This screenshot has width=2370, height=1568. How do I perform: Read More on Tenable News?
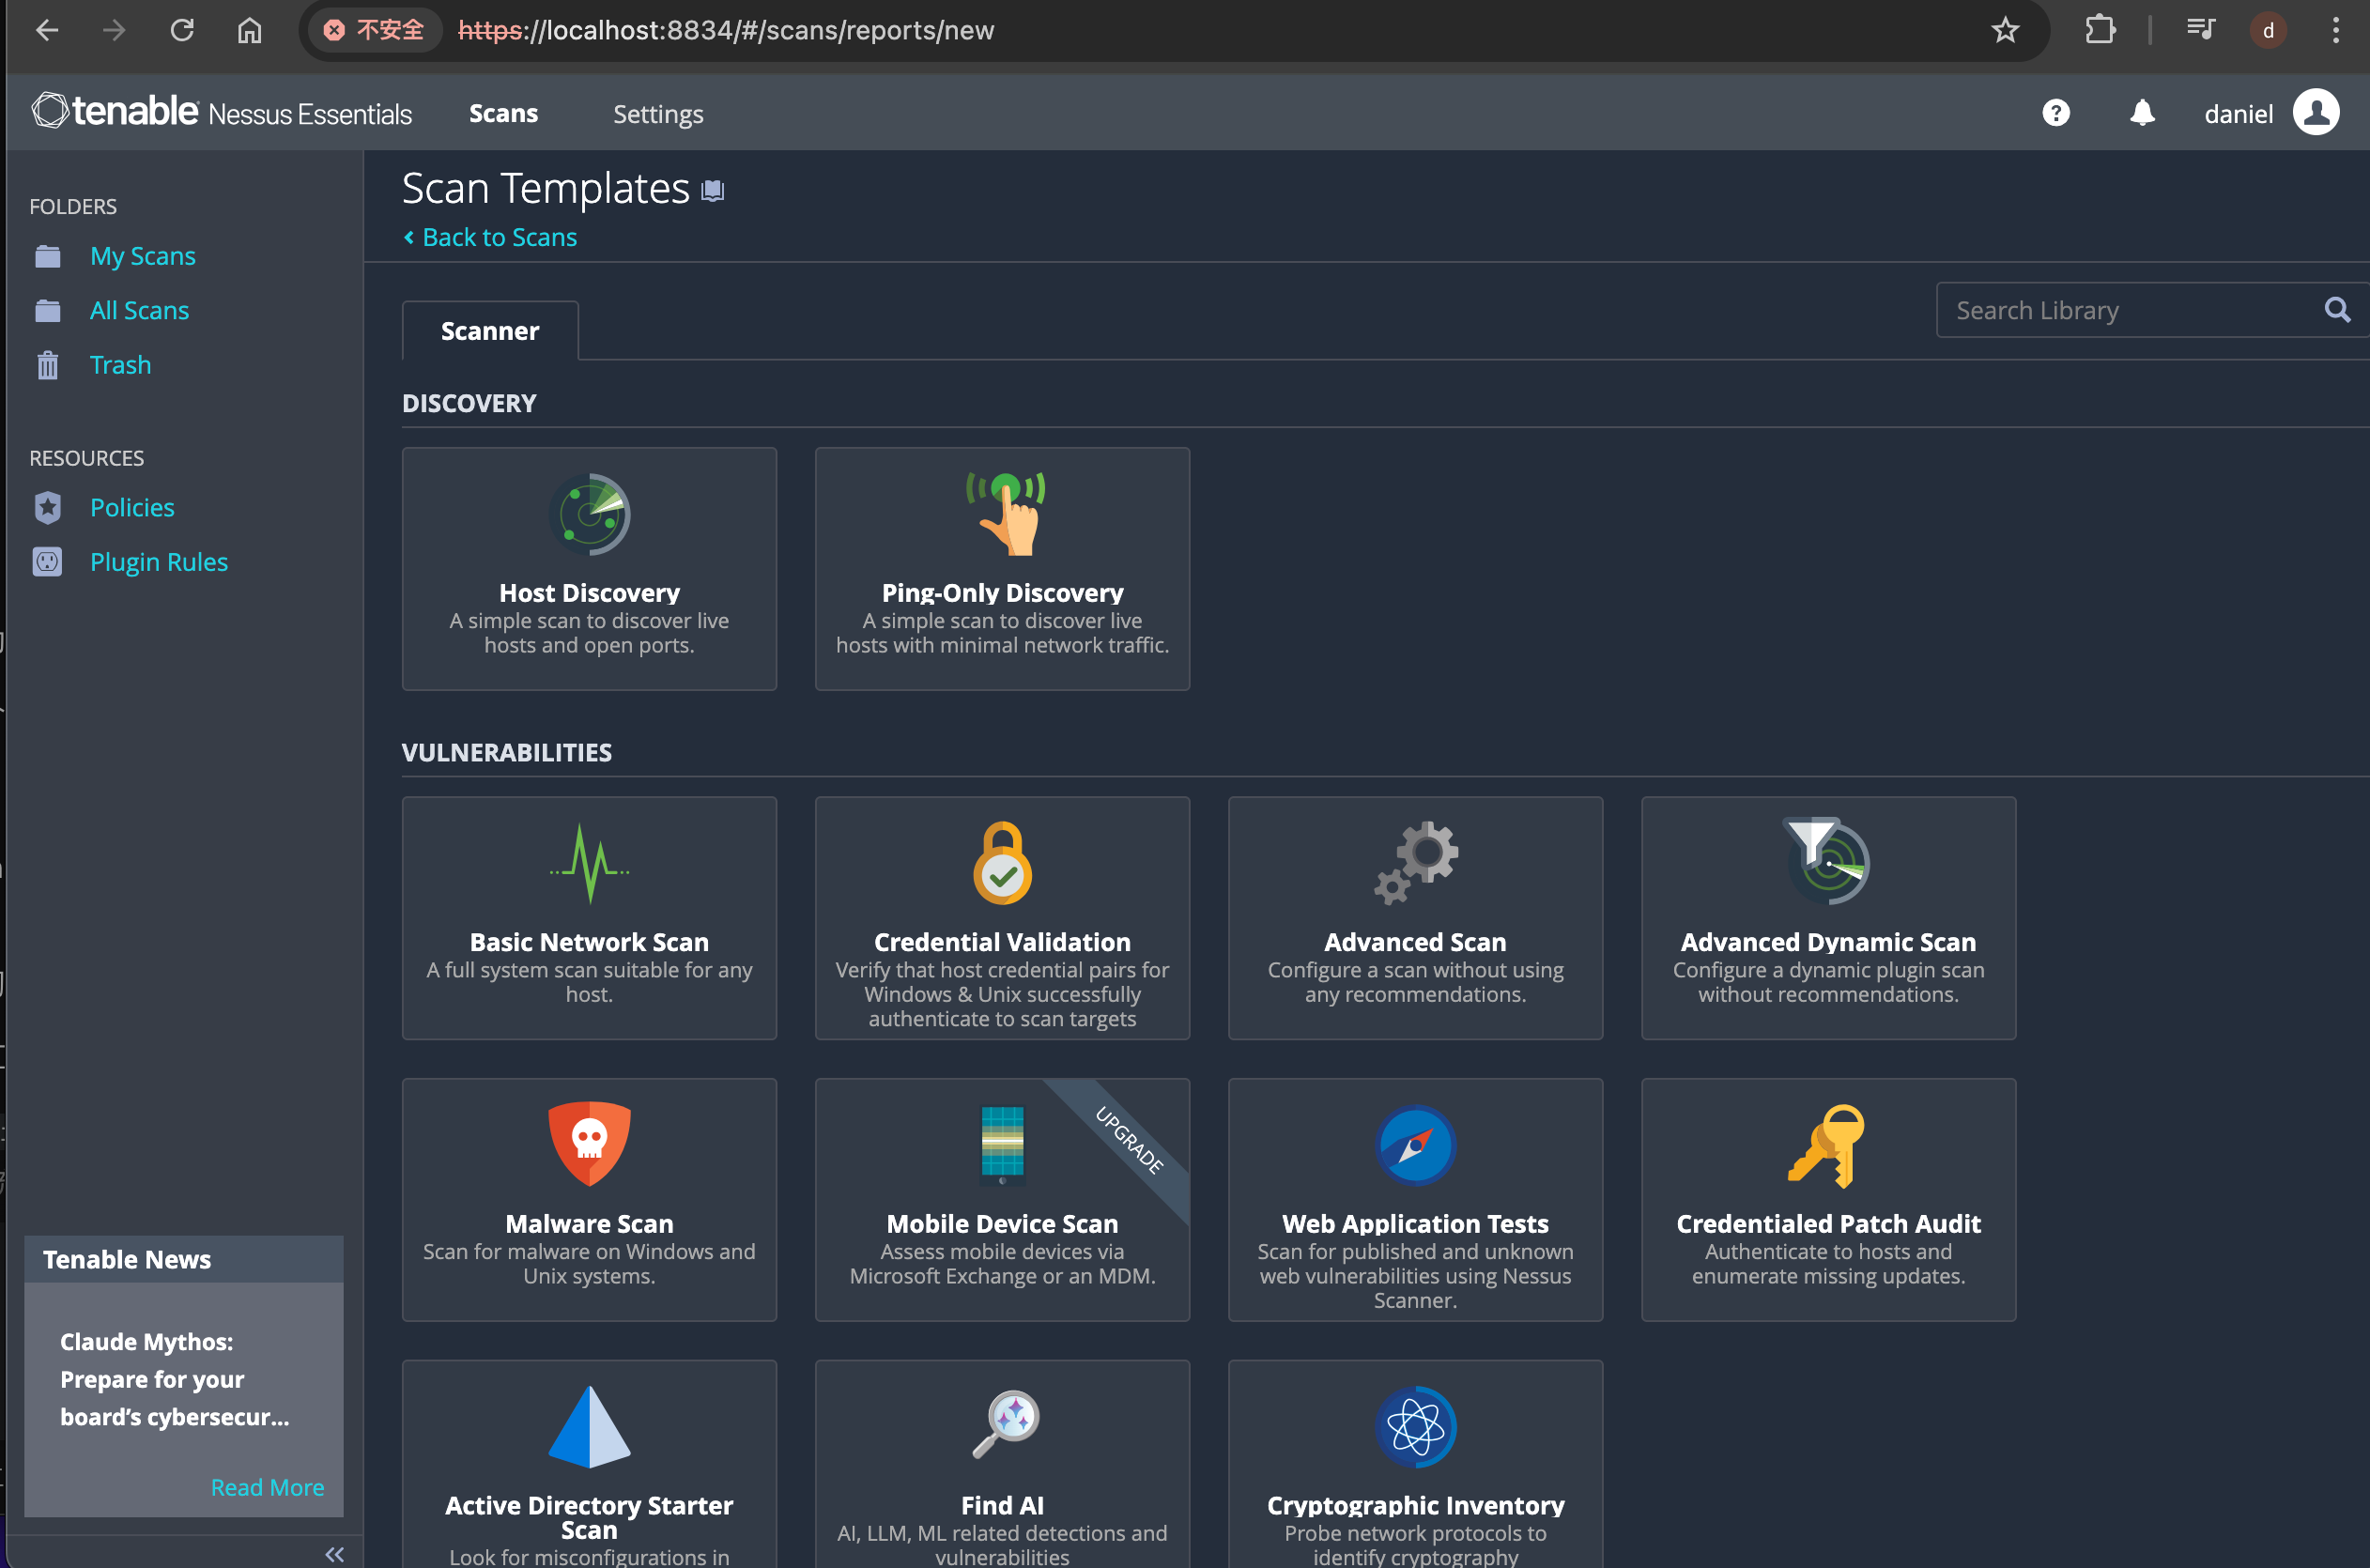tap(267, 1487)
